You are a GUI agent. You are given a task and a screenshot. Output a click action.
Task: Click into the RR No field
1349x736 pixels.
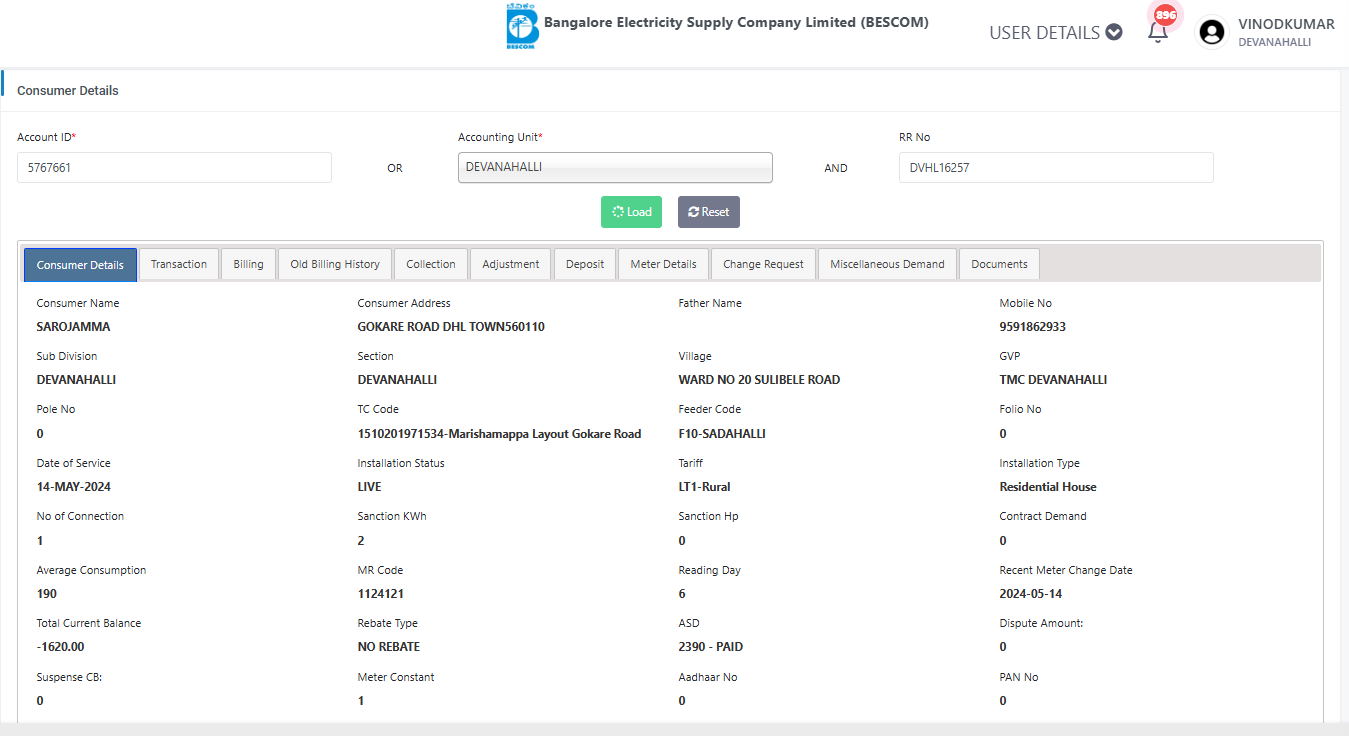point(1056,168)
